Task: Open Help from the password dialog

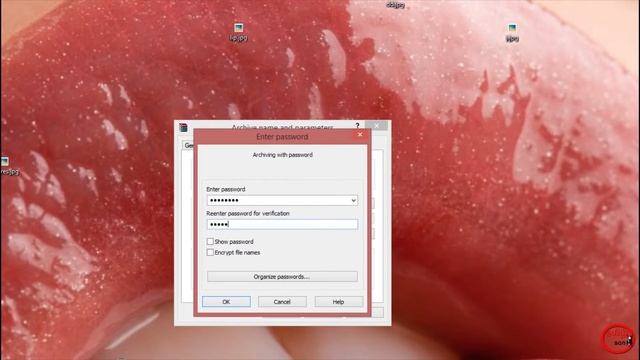Action: 338,302
